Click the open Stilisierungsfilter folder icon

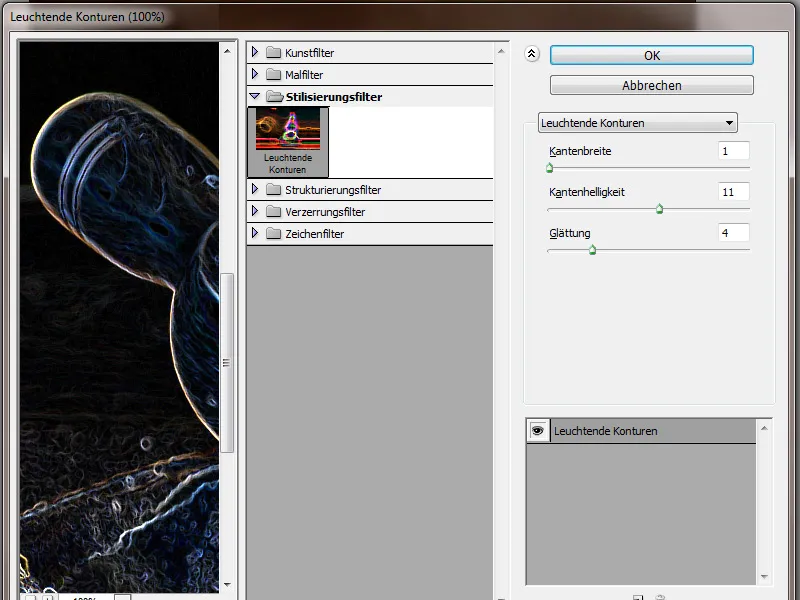tap(274, 96)
